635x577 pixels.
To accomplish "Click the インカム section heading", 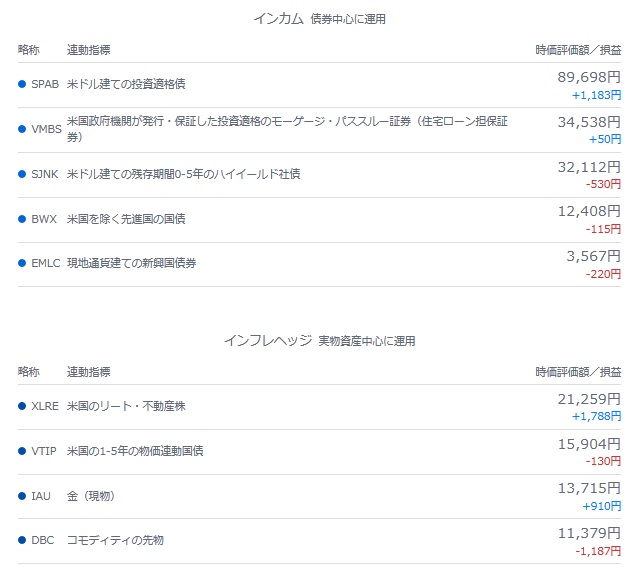I will click(x=278, y=19).
